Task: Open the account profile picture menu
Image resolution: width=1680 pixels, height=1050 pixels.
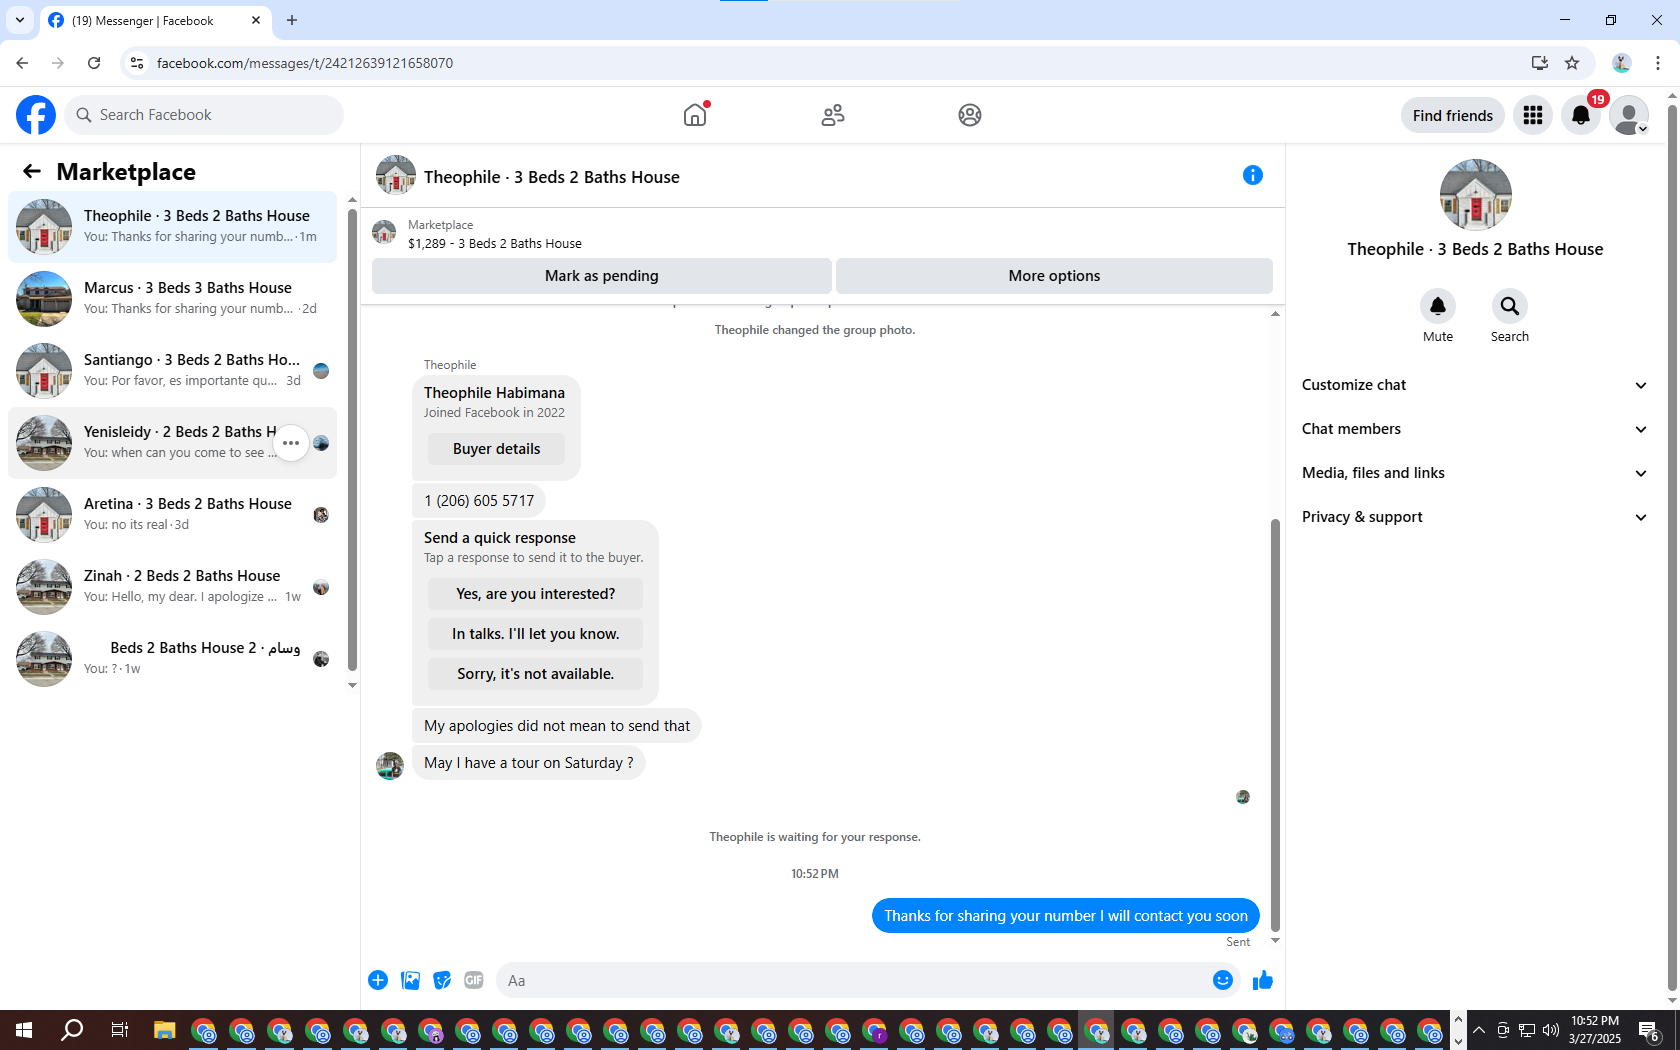Action: tap(1629, 115)
